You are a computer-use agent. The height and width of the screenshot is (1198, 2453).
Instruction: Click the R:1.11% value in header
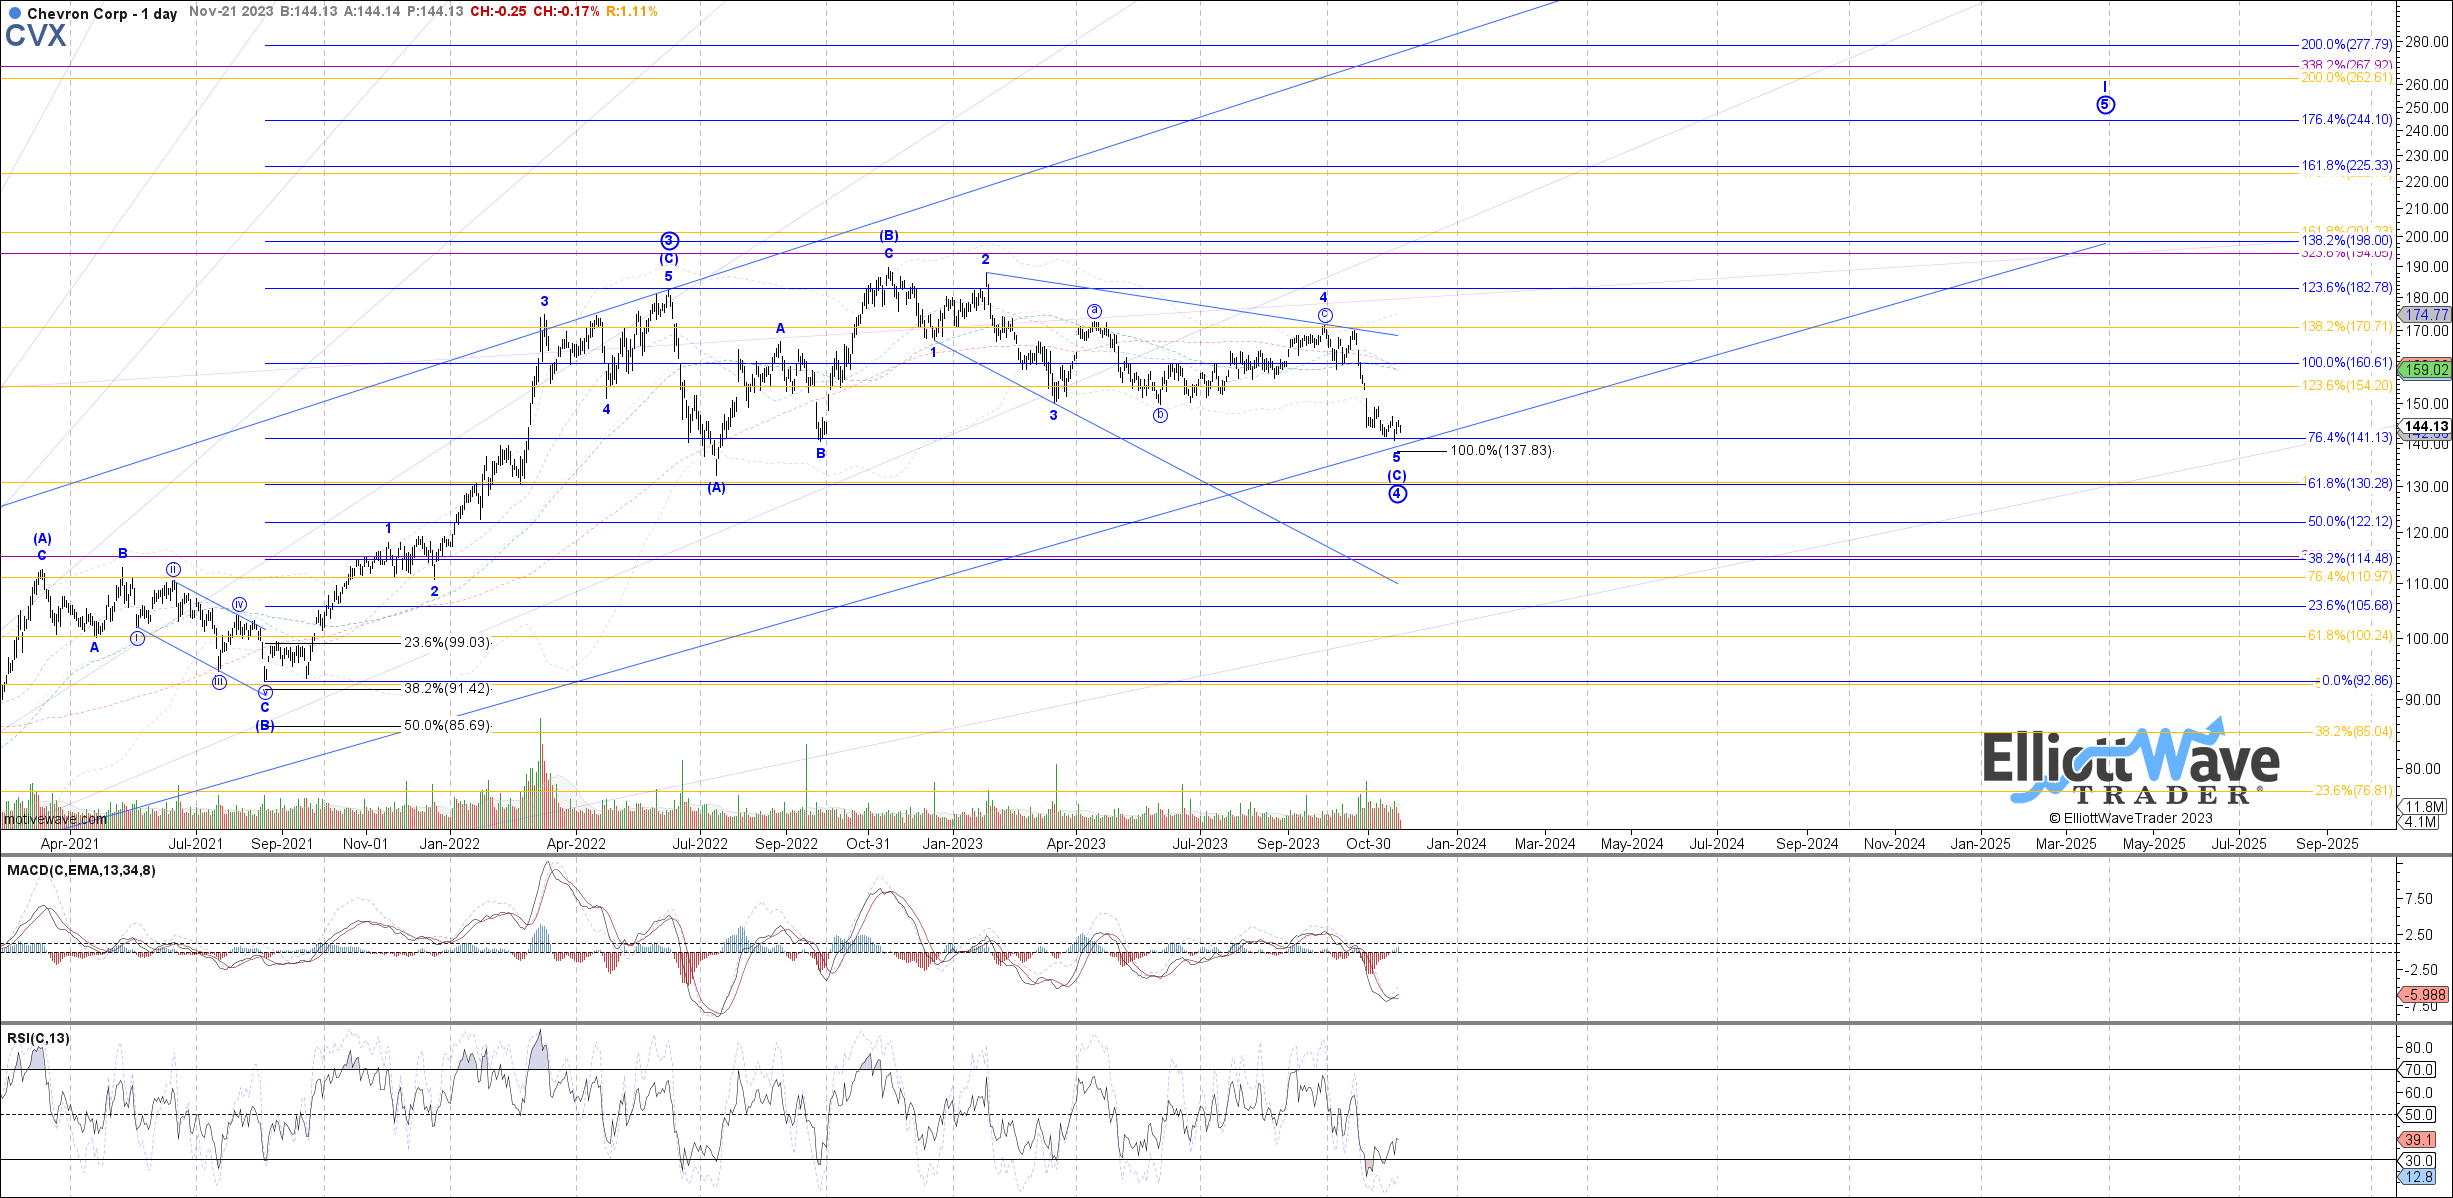(632, 12)
